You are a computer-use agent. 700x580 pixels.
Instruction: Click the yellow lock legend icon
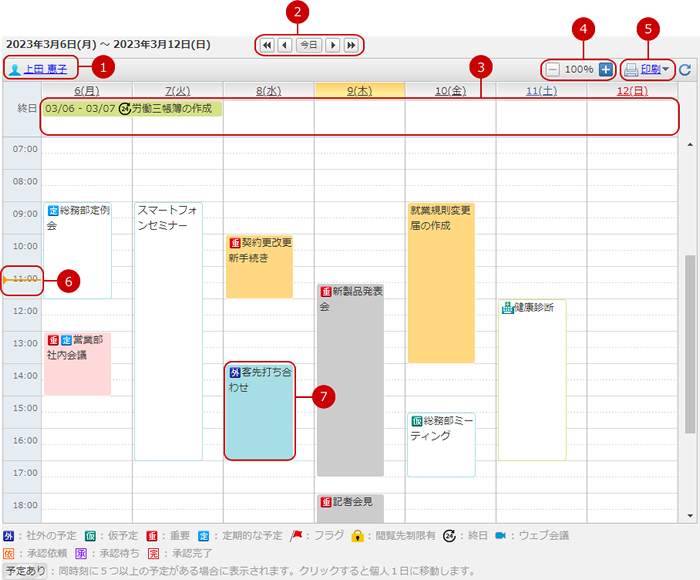click(x=357, y=535)
